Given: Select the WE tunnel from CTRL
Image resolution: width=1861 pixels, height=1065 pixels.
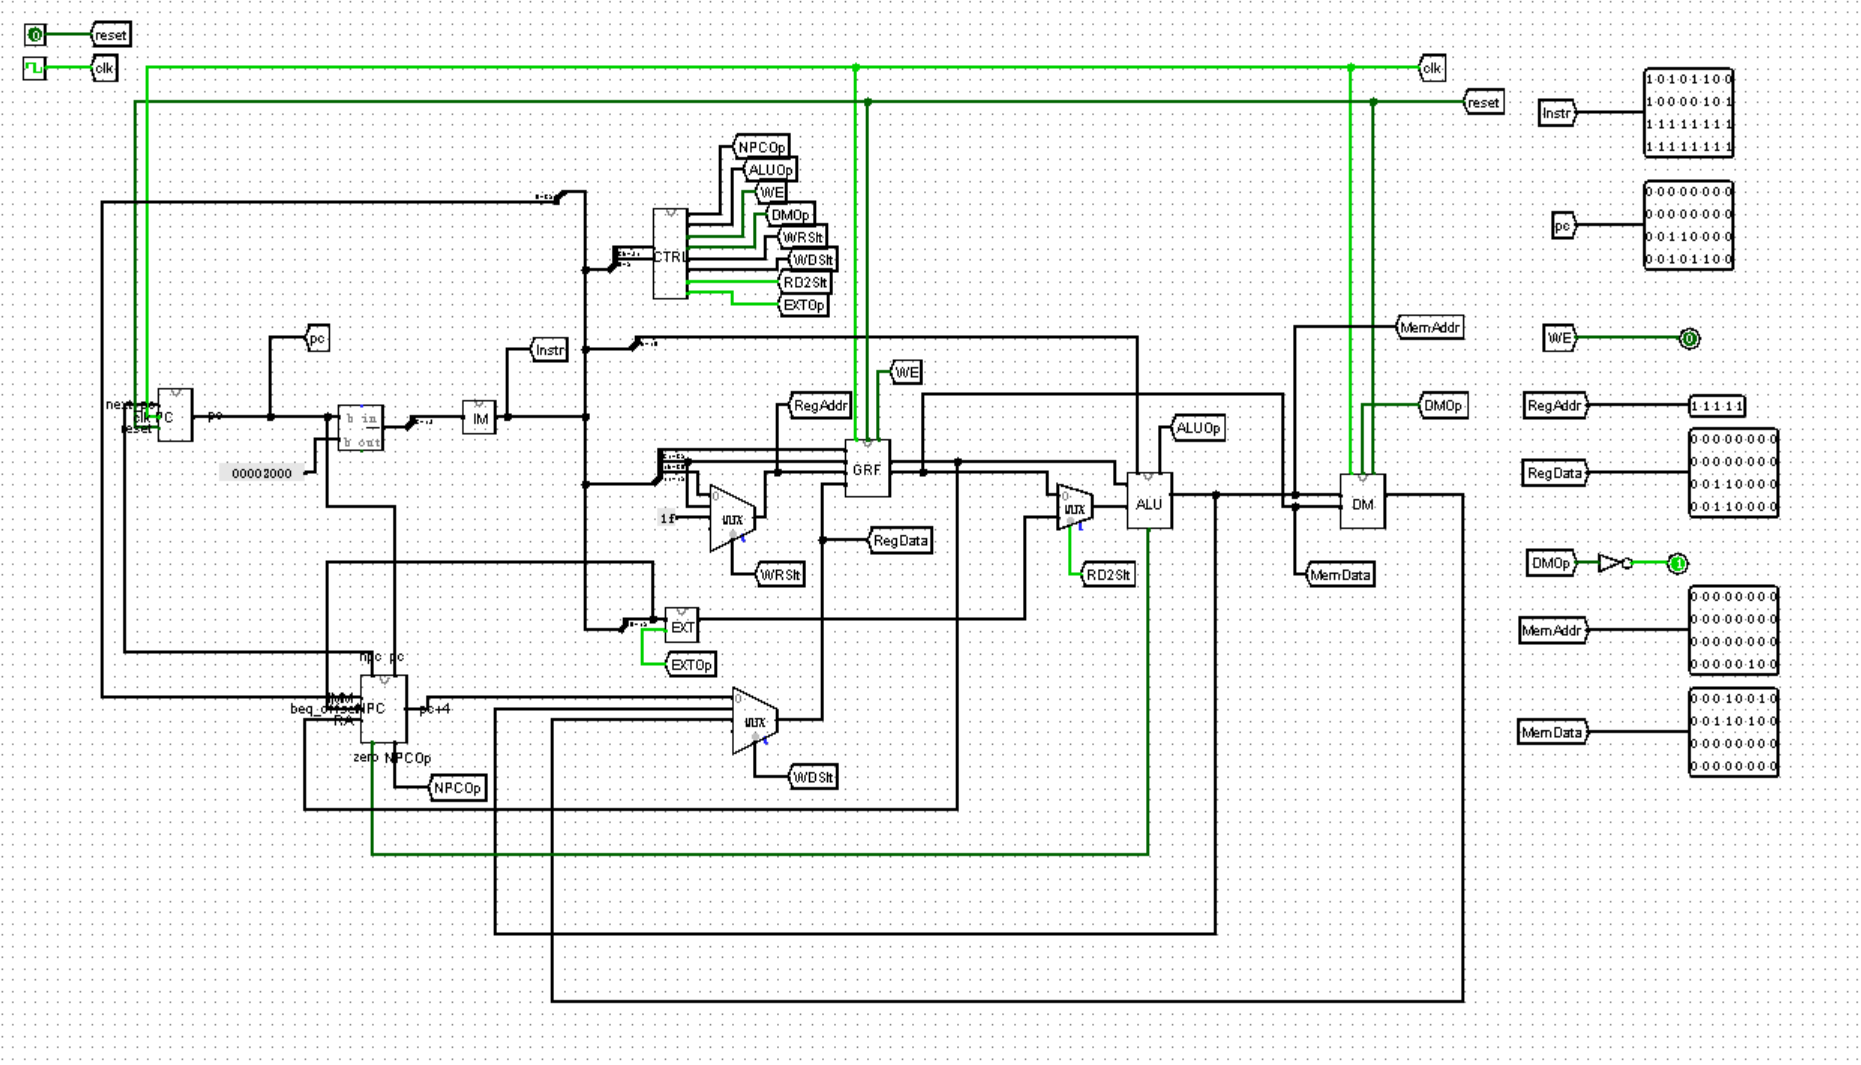Looking at the screenshot, I should [x=771, y=192].
